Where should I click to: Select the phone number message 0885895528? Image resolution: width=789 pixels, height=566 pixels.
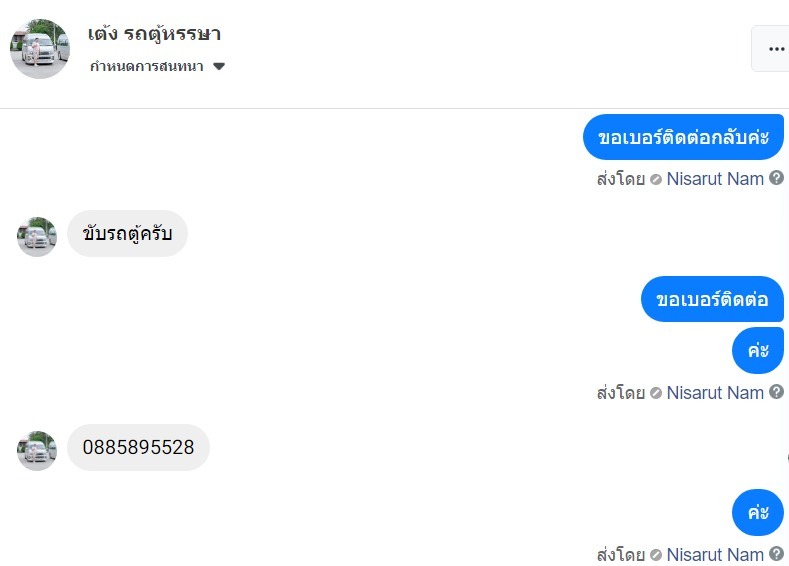coord(138,447)
